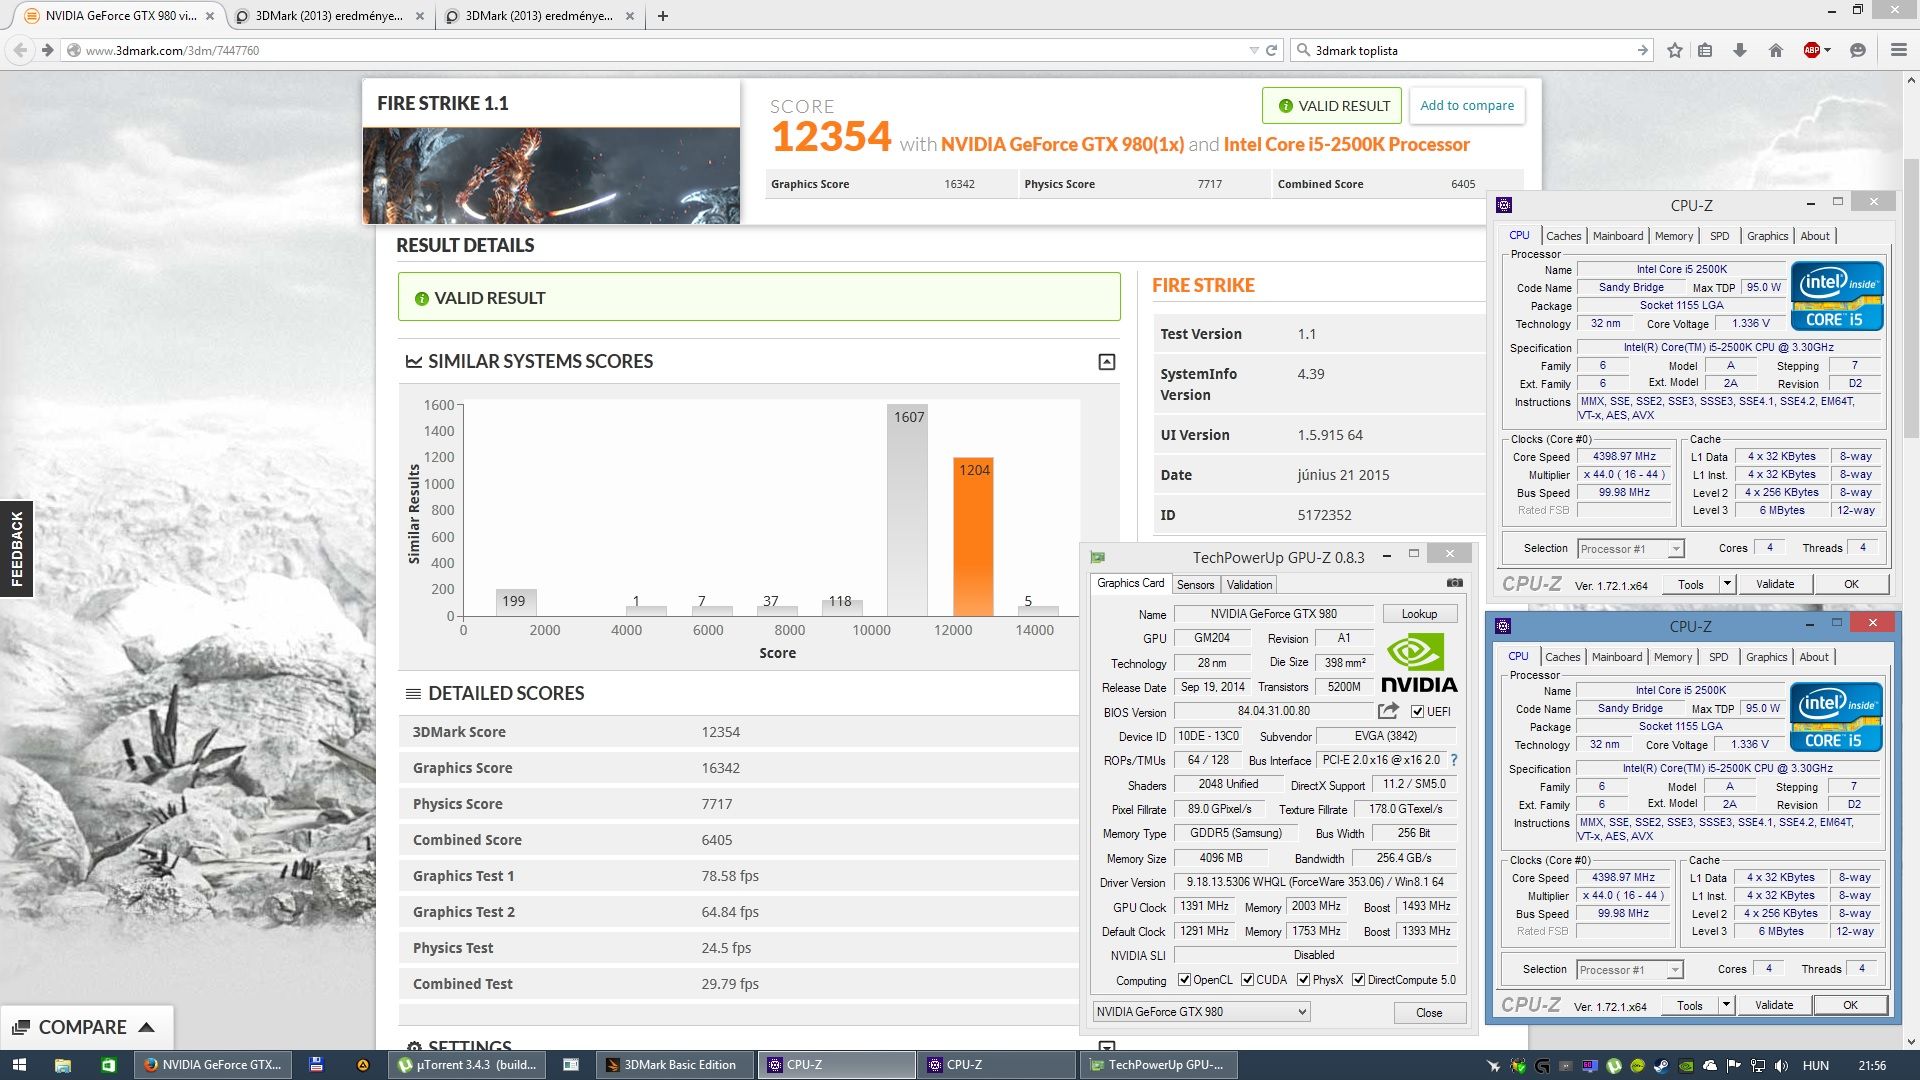Click Firefox bookmark star icon

tap(1675, 50)
